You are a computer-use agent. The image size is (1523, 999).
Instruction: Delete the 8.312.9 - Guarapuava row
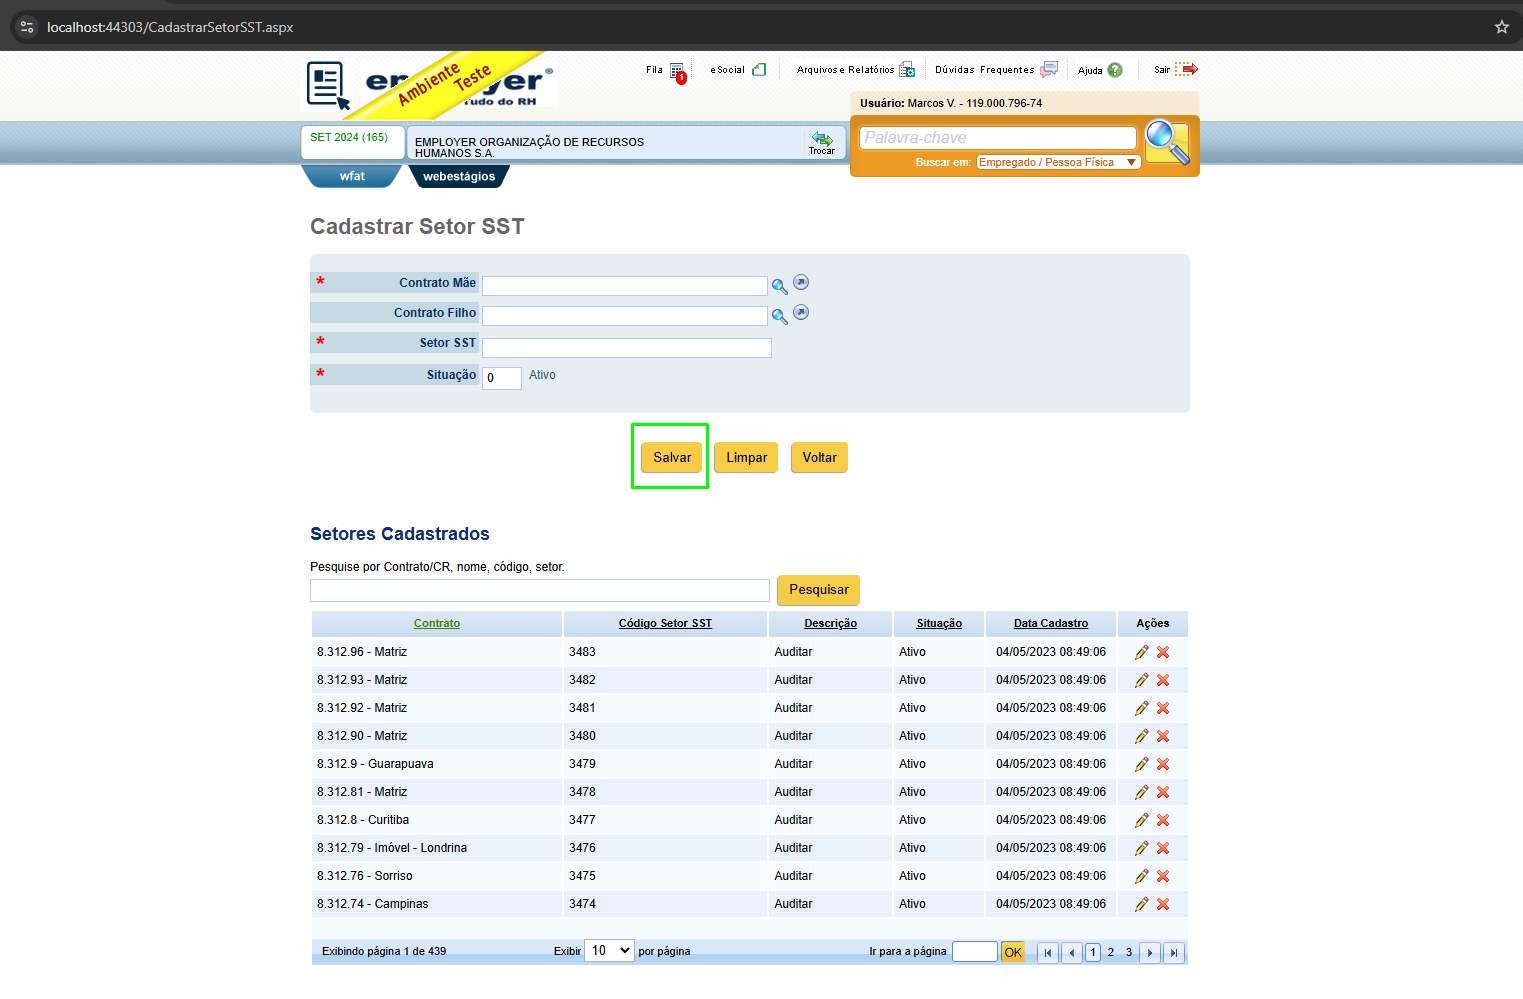tap(1163, 764)
